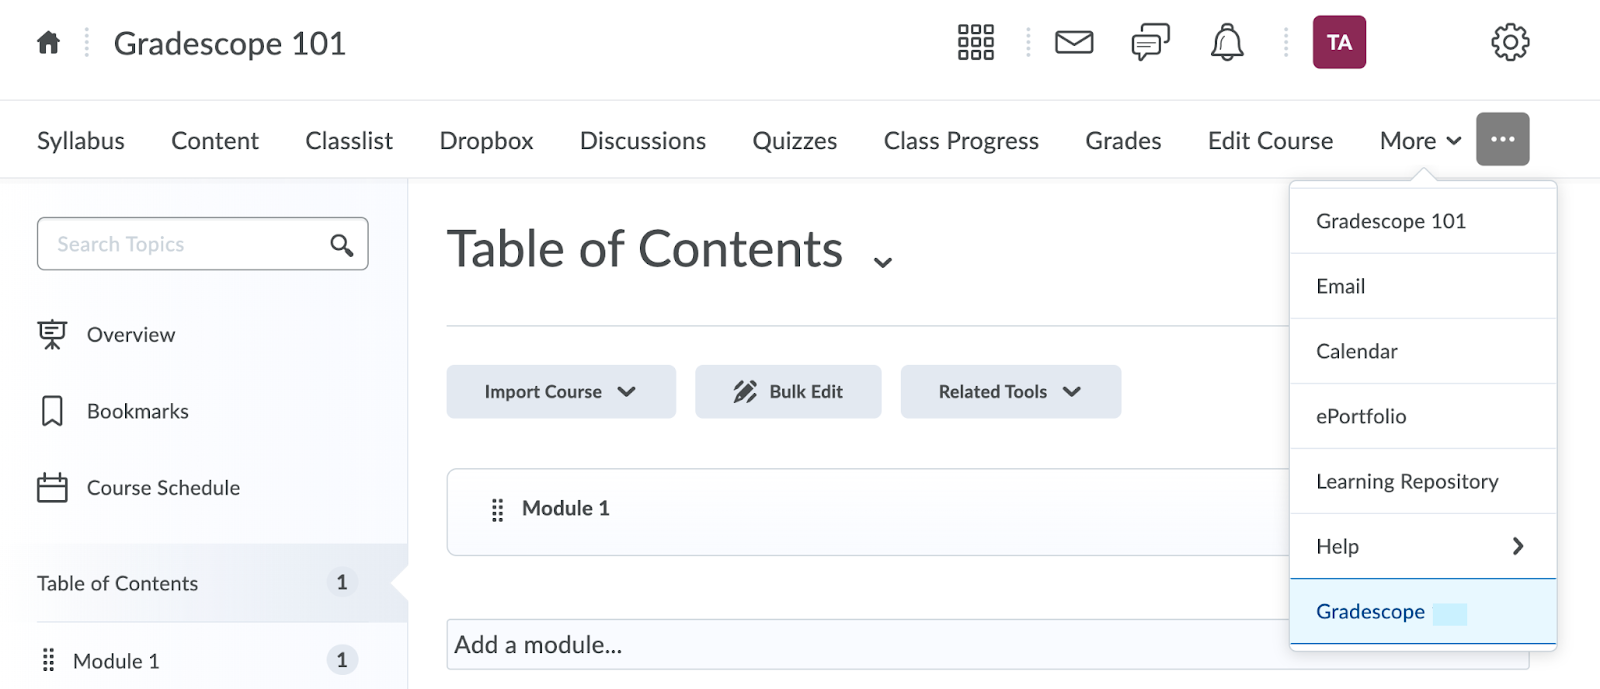Image resolution: width=1600 pixels, height=689 pixels.
Task: Switch to the Quizzes tab
Action: point(794,140)
